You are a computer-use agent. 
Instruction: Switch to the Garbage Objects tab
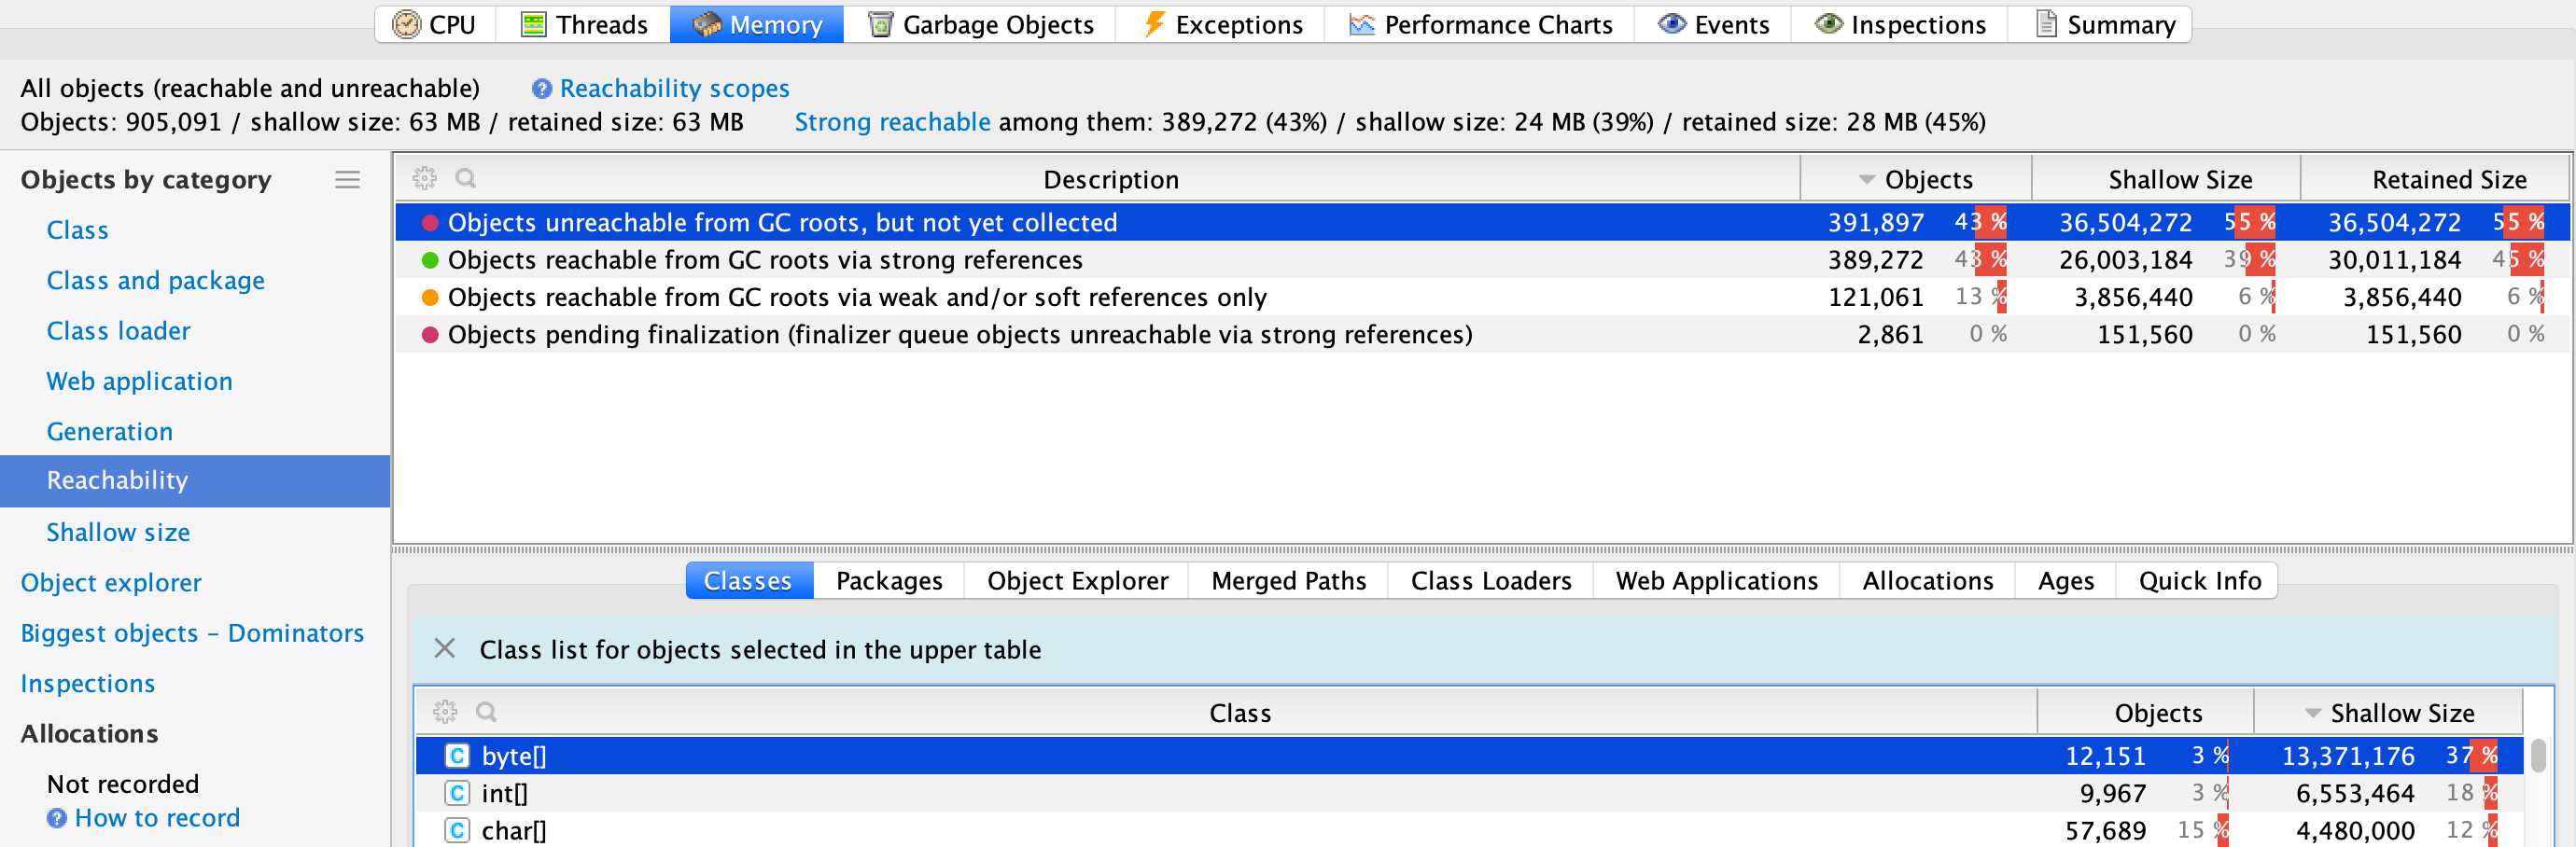pyautogui.click(x=980, y=25)
